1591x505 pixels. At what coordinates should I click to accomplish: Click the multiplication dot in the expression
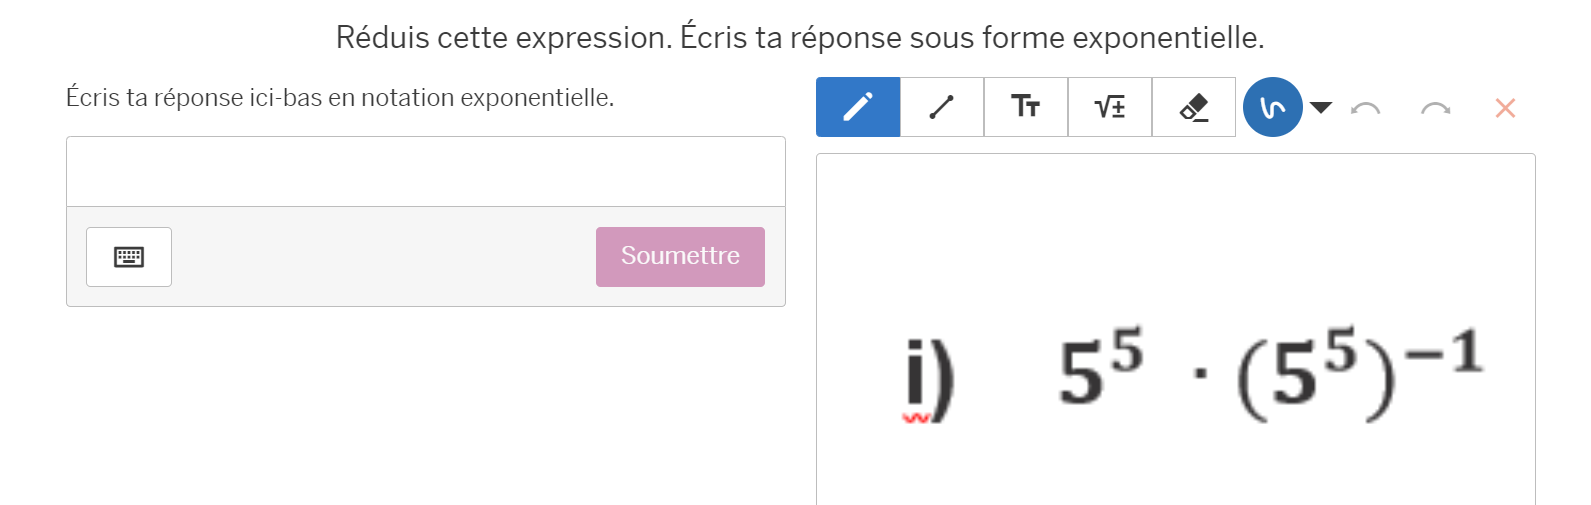pos(1200,374)
